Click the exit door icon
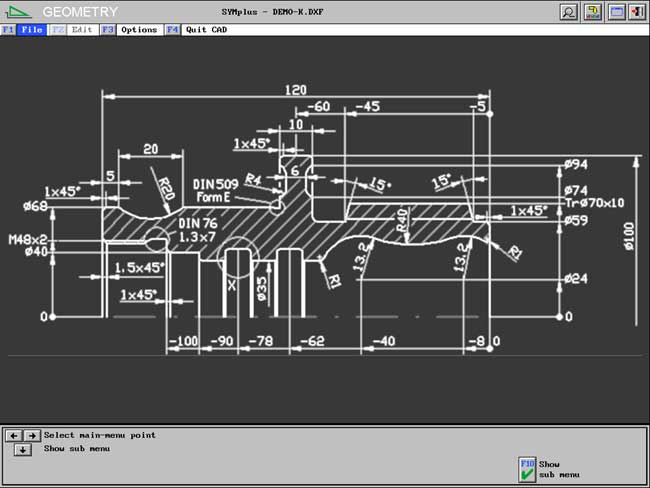Viewport: 650px width, 488px height. pos(637,12)
